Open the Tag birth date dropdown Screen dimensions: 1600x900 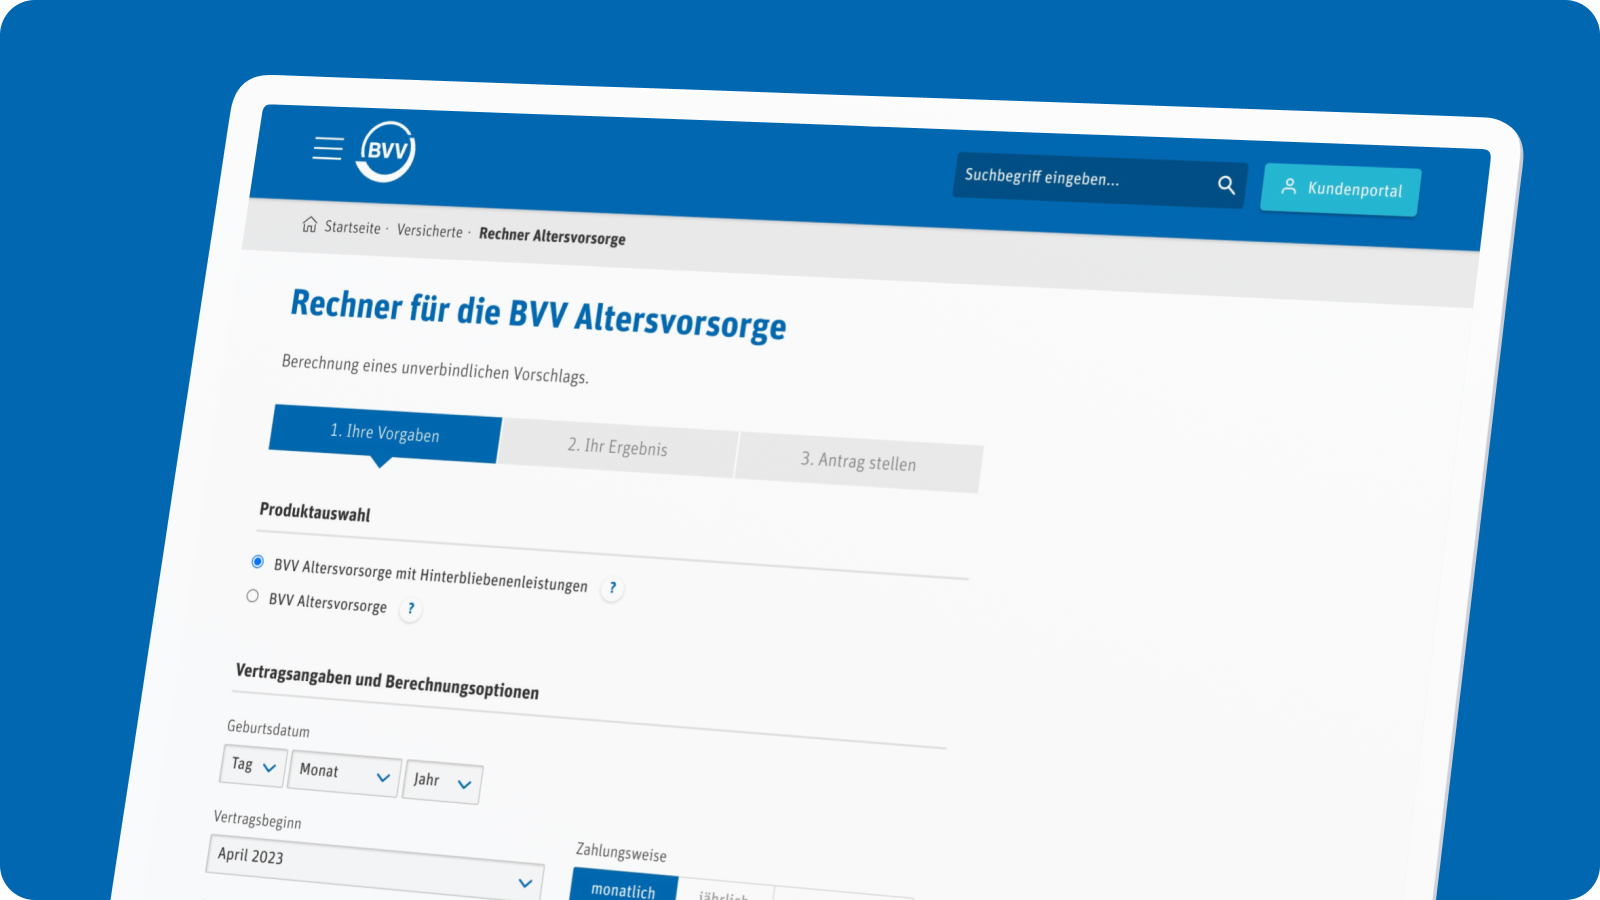tap(253, 766)
